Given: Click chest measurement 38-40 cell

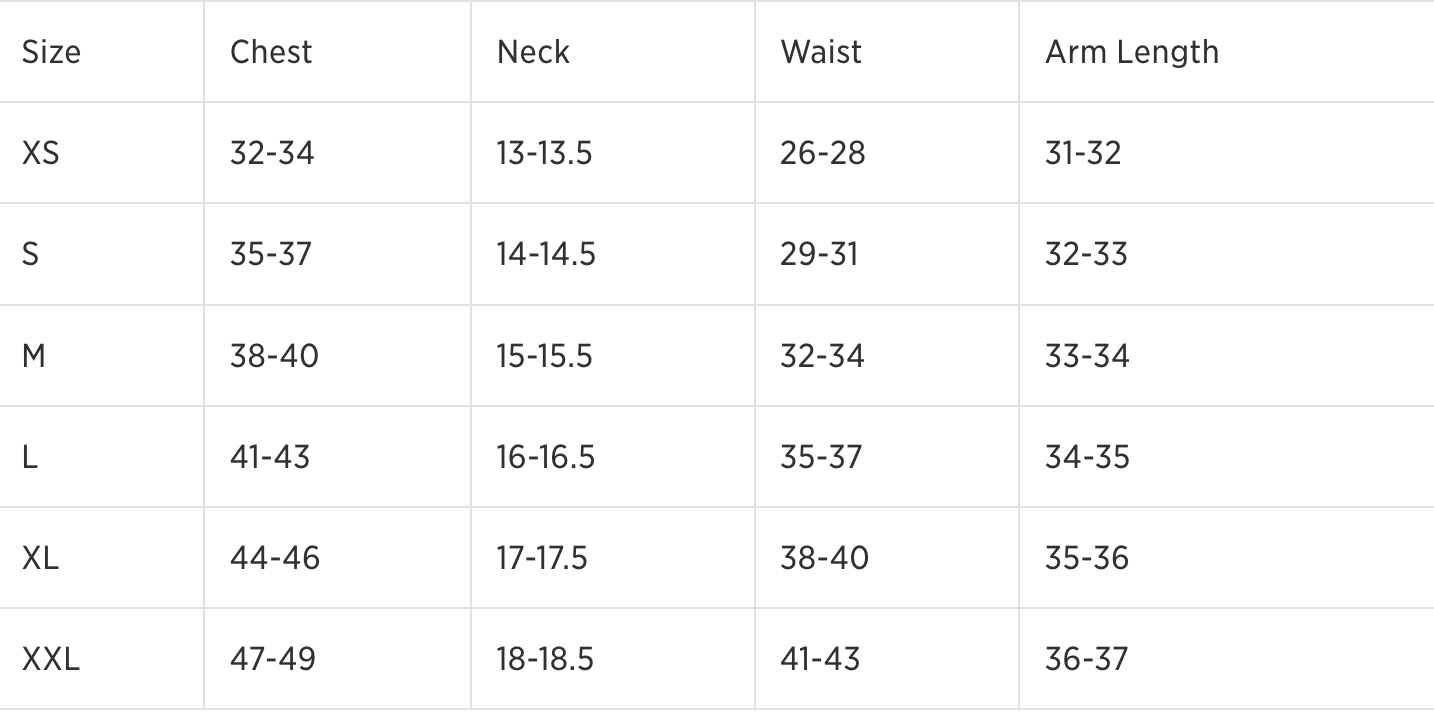Looking at the screenshot, I should [274, 356].
